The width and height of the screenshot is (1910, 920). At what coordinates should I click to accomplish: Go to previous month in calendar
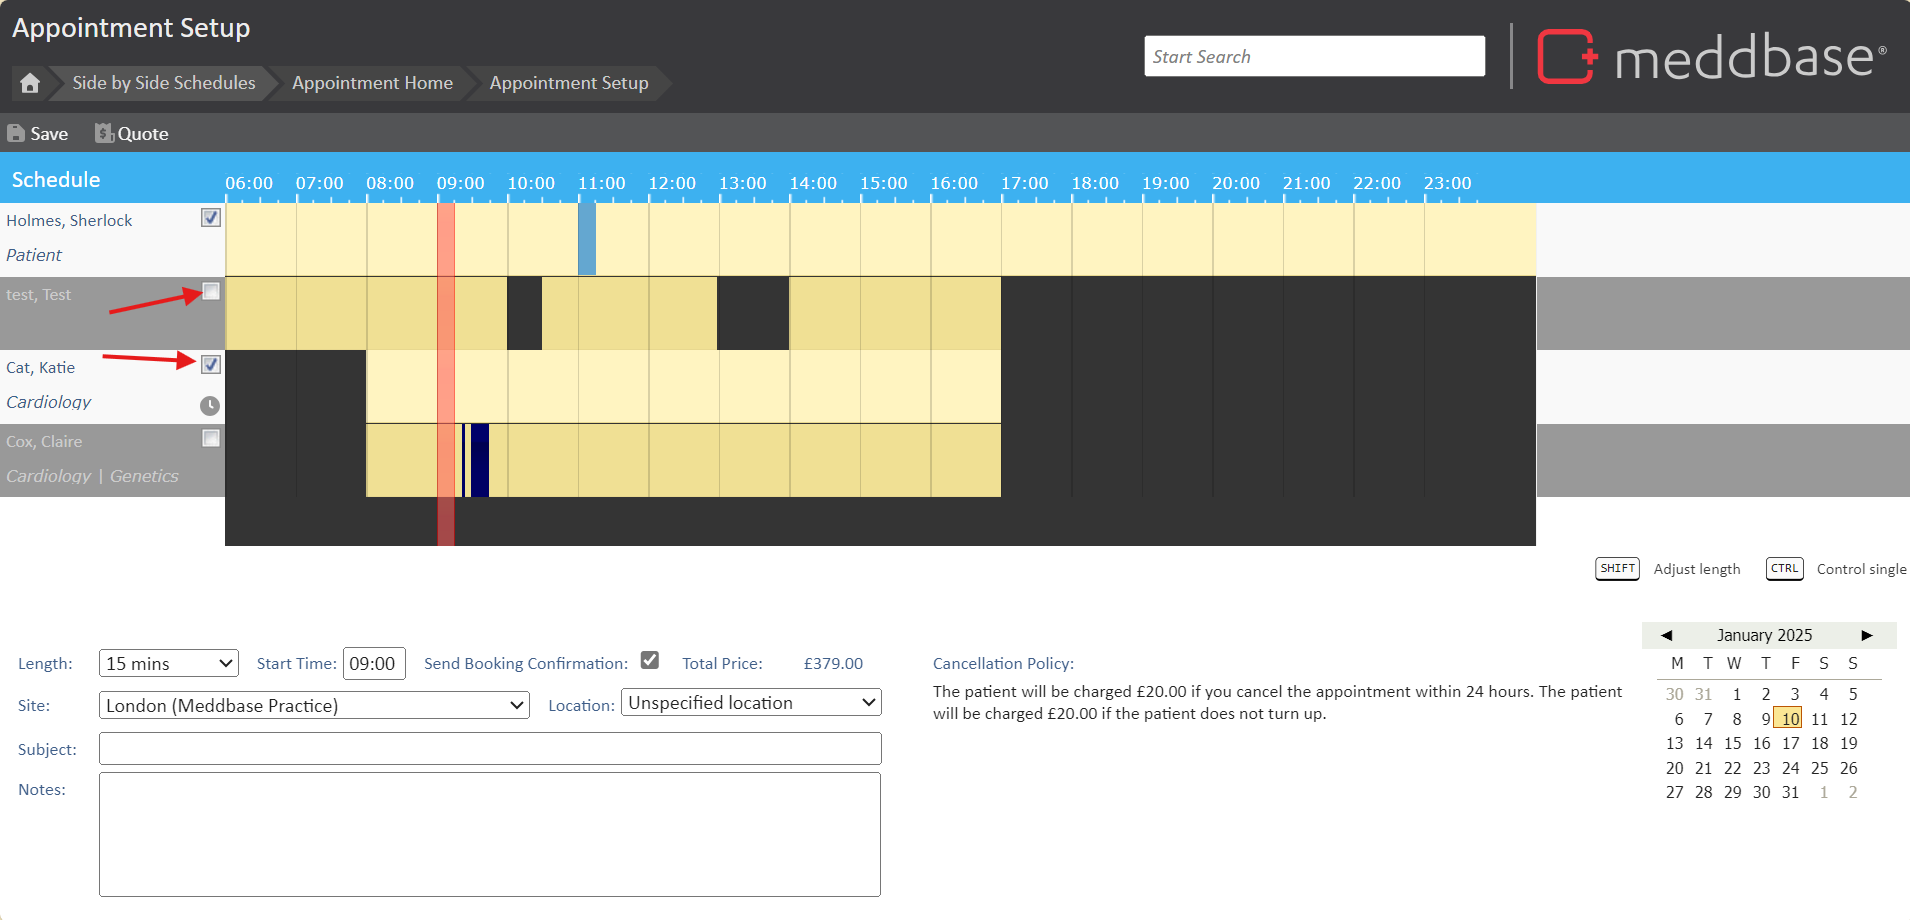[1666, 635]
